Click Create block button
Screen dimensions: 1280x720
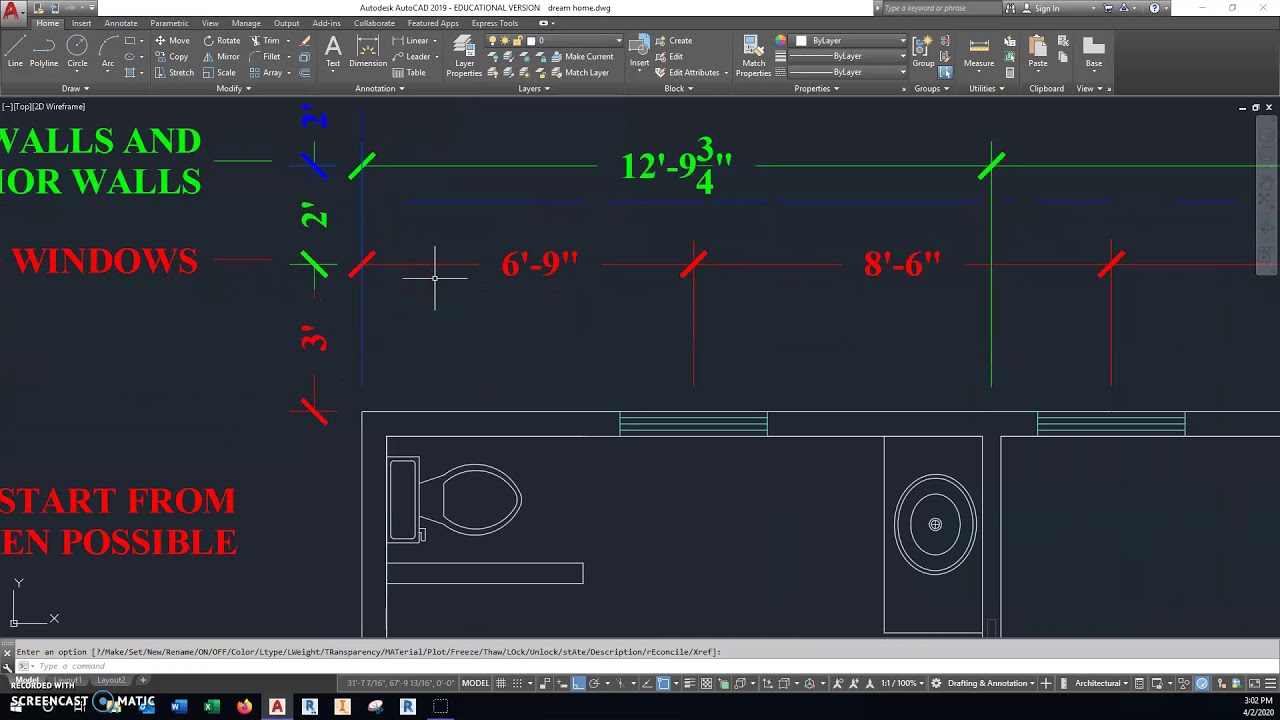(x=674, y=41)
